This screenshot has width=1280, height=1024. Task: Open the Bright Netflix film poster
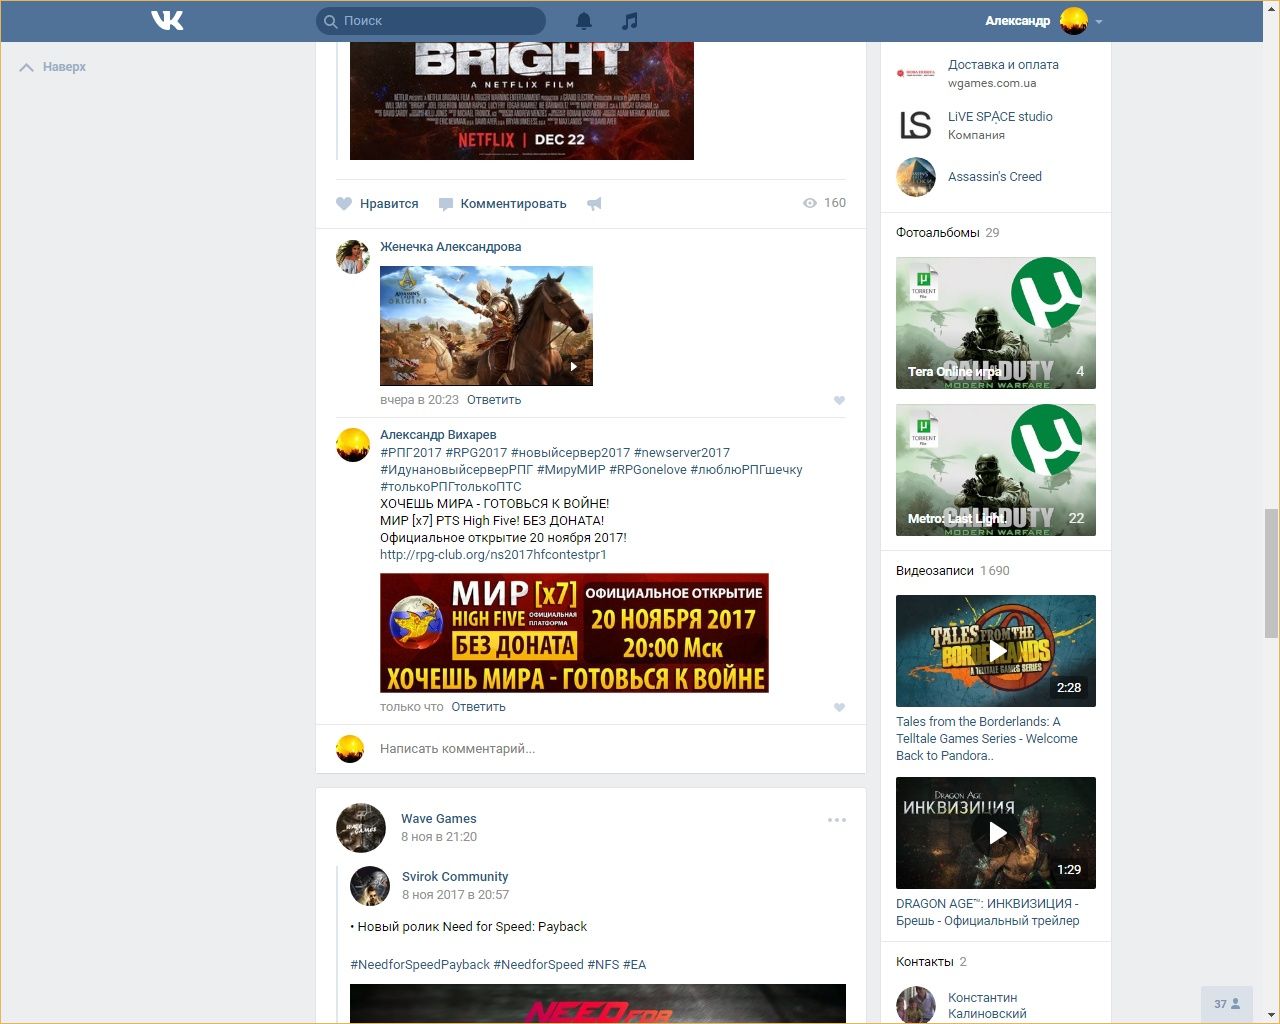[522, 100]
